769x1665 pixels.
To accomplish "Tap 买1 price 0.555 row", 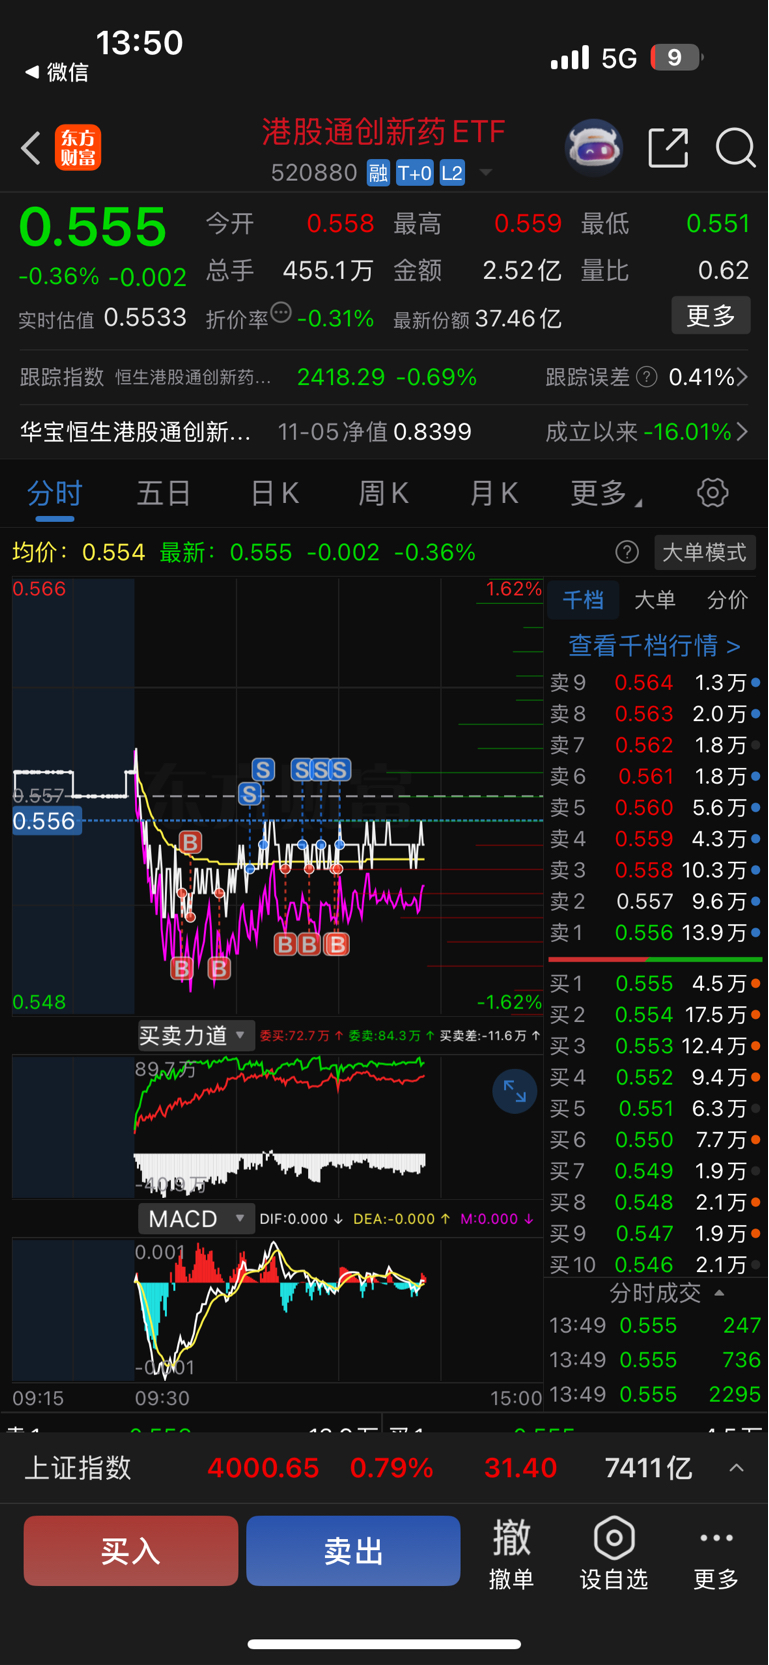I will [655, 984].
